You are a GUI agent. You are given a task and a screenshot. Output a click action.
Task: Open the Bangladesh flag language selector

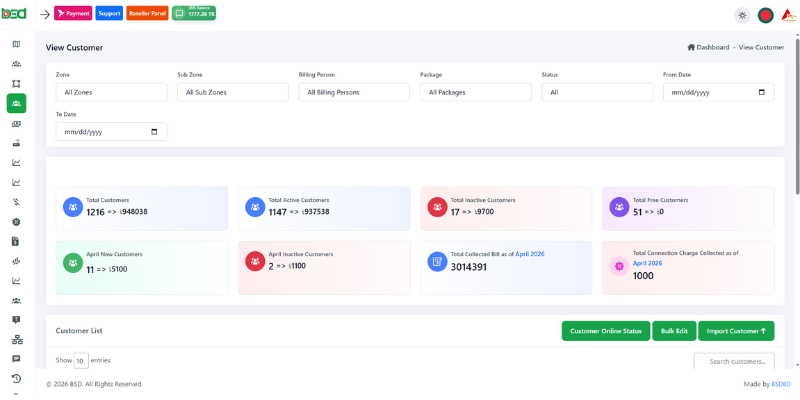point(766,15)
